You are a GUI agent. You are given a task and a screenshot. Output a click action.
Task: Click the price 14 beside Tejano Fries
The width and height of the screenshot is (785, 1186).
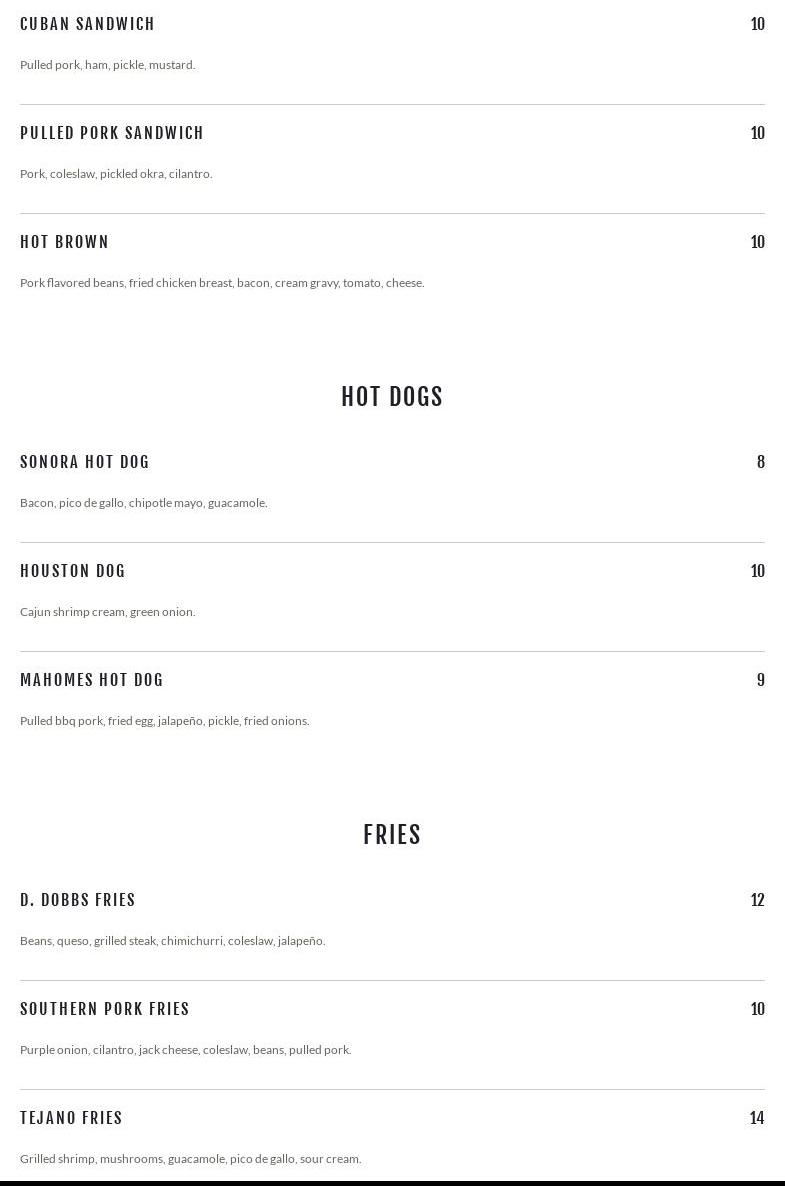click(757, 1118)
